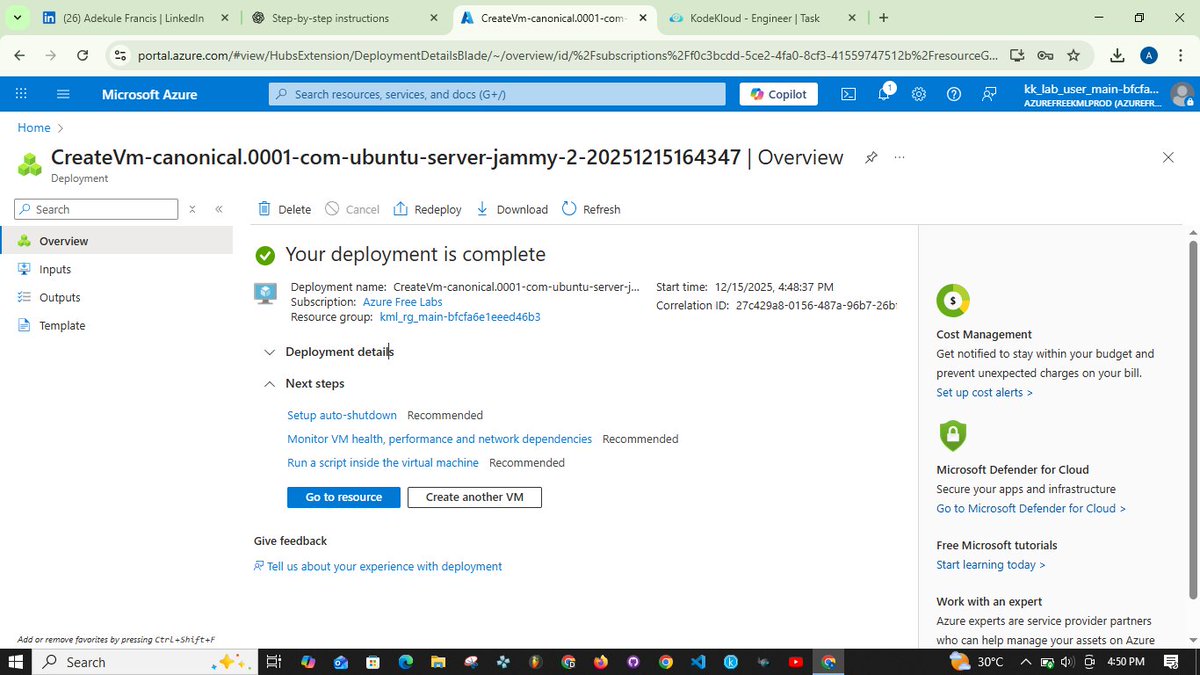Click Start learning today link
This screenshot has width=1200, height=675.
coord(991,564)
